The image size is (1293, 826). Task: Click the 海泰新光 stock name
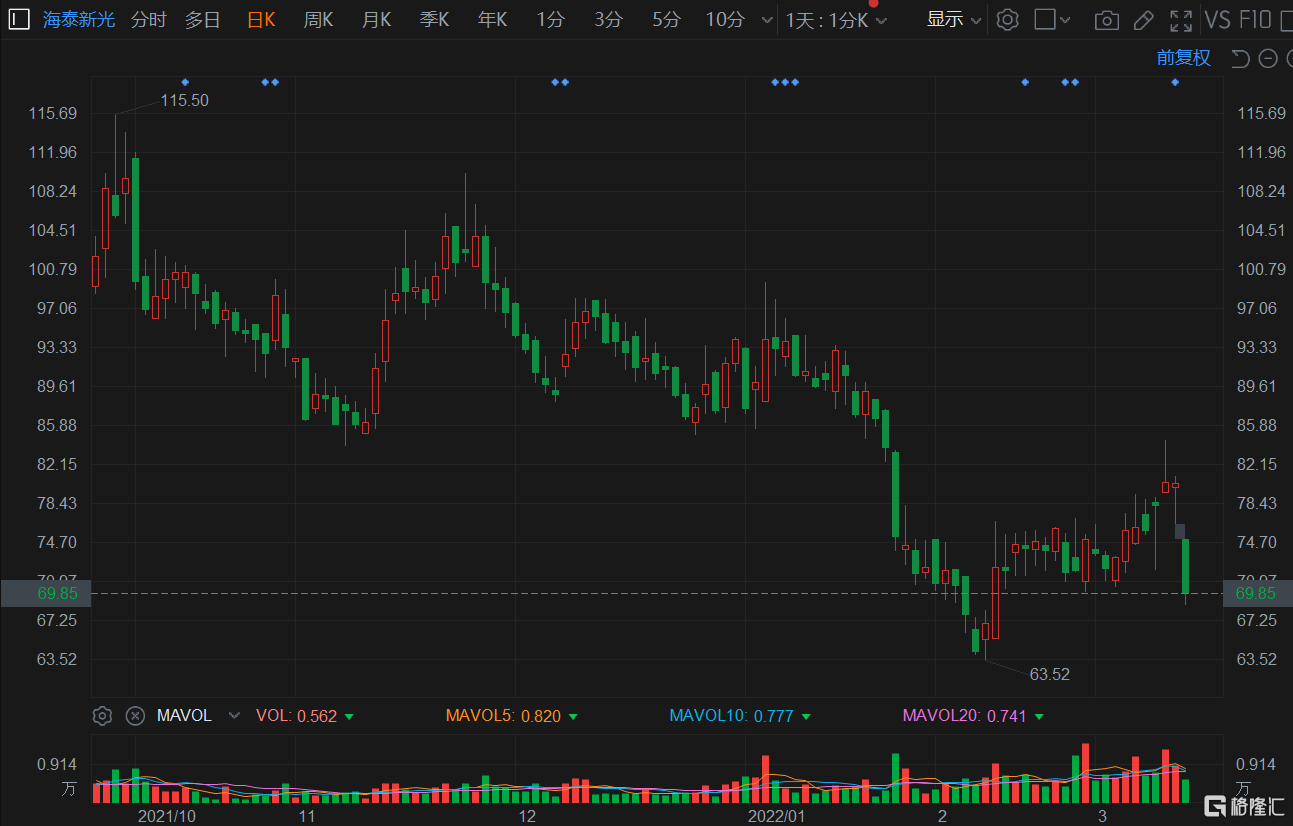point(79,19)
